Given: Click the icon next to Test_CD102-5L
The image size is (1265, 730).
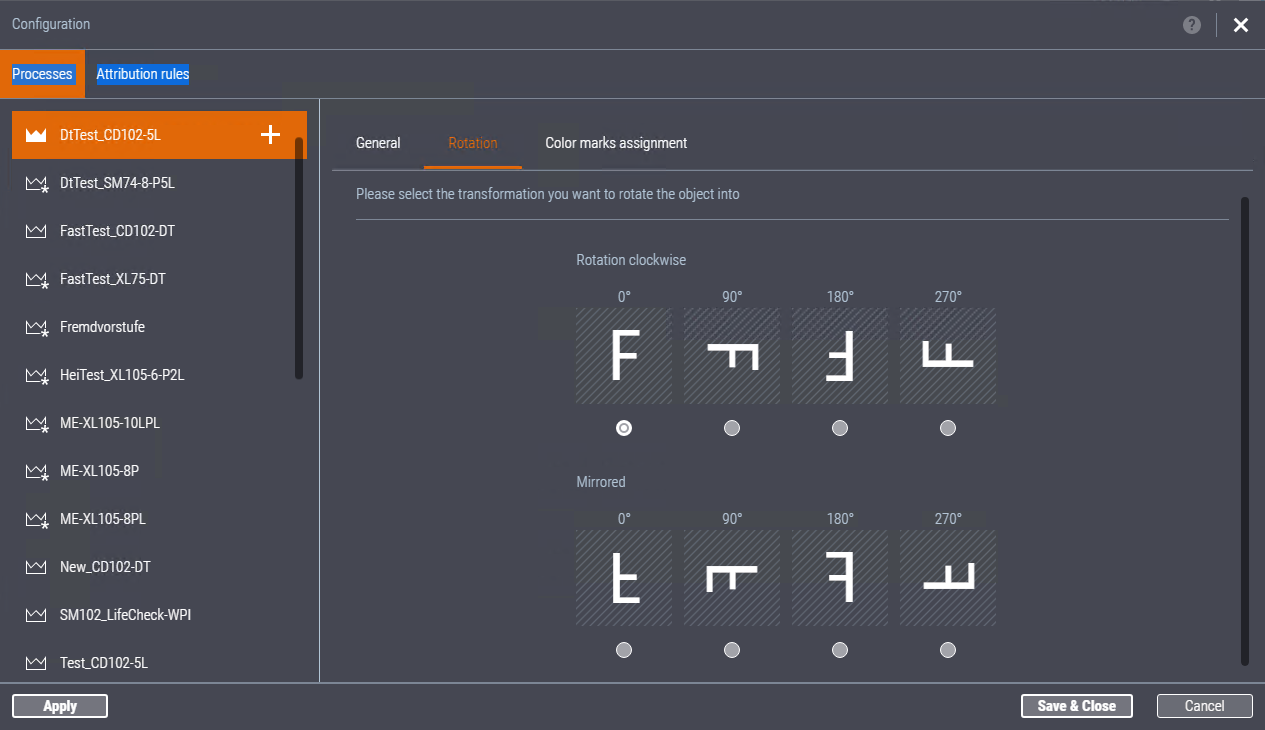Looking at the screenshot, I should 35,662.
